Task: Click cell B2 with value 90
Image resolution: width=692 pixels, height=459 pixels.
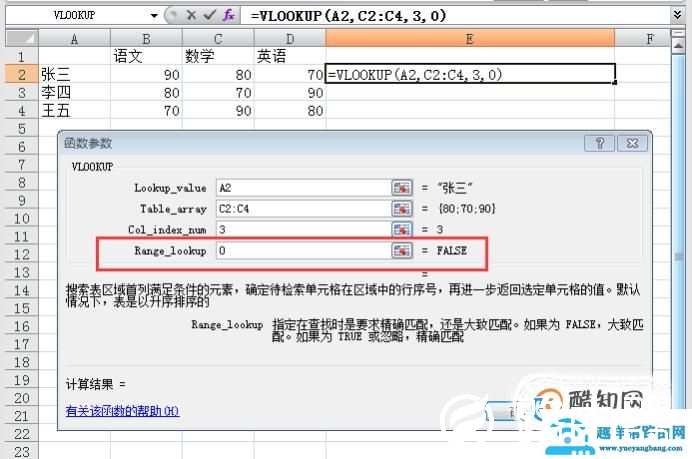Action: pos(146,74)
